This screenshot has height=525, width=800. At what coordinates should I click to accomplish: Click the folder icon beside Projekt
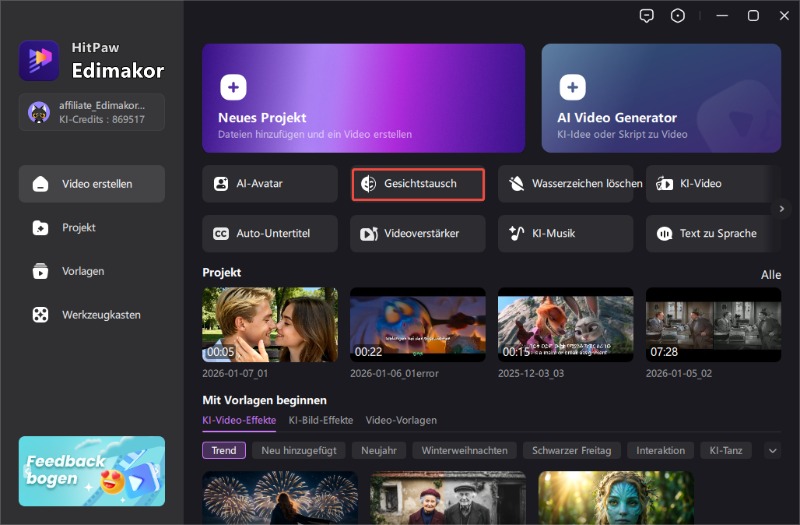click(40, 228)
